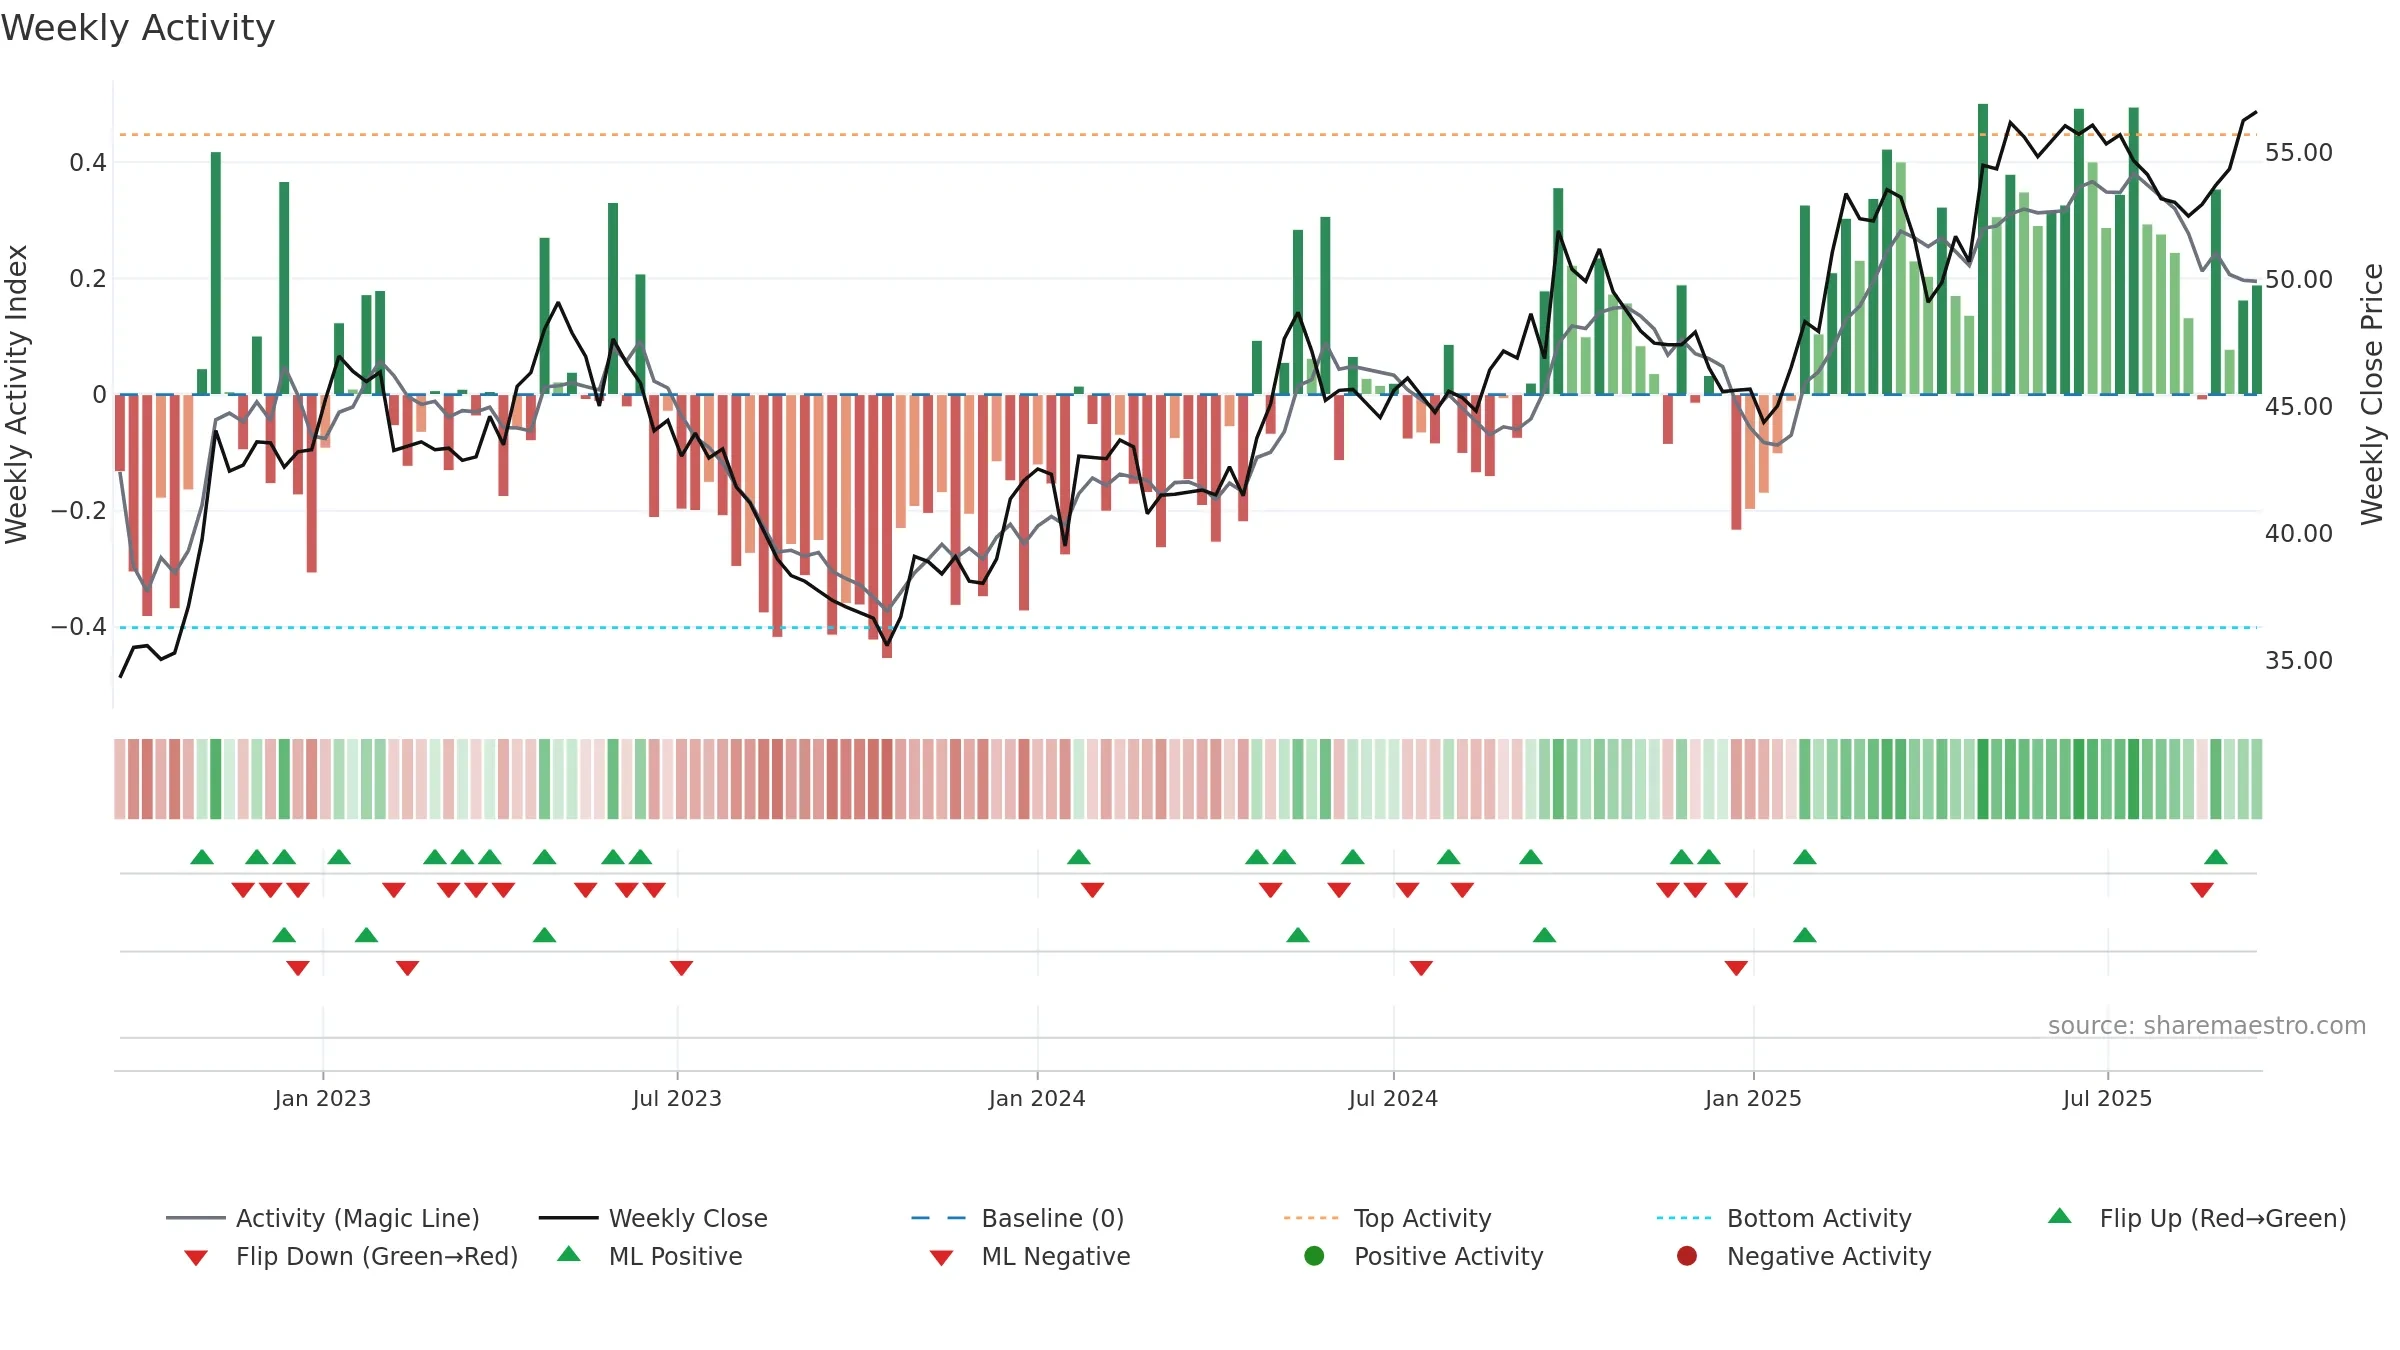Toggle the Flip Up (Red→Green) legend entry
Screen dimensions: 2400x1350
[2197, 1218]
